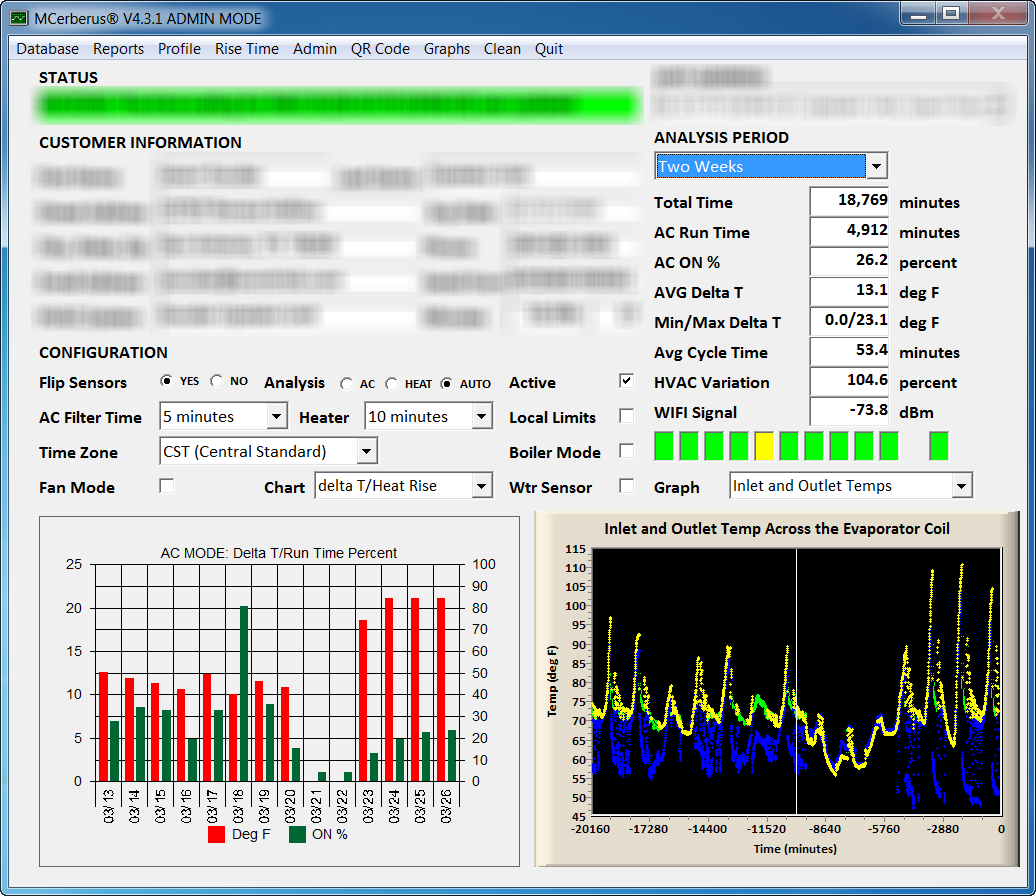The width and height of the screenshot is (1036, 896).
Task: Open the Analysis Period Two Weeks dropdown
Action: coord(876,166)
